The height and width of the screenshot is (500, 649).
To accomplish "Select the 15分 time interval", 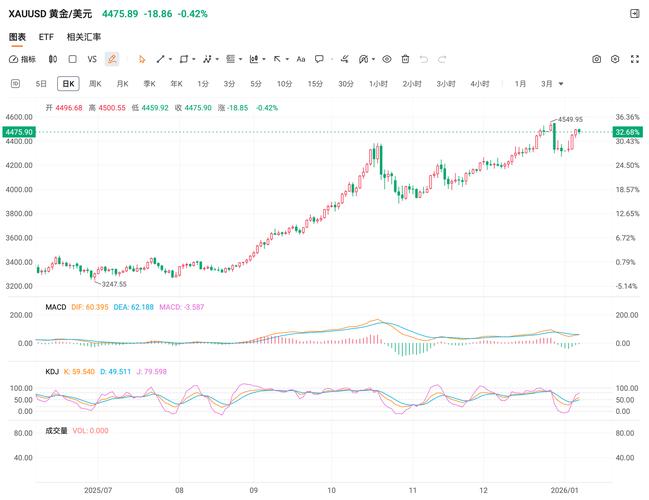I will tap(315, 83).
